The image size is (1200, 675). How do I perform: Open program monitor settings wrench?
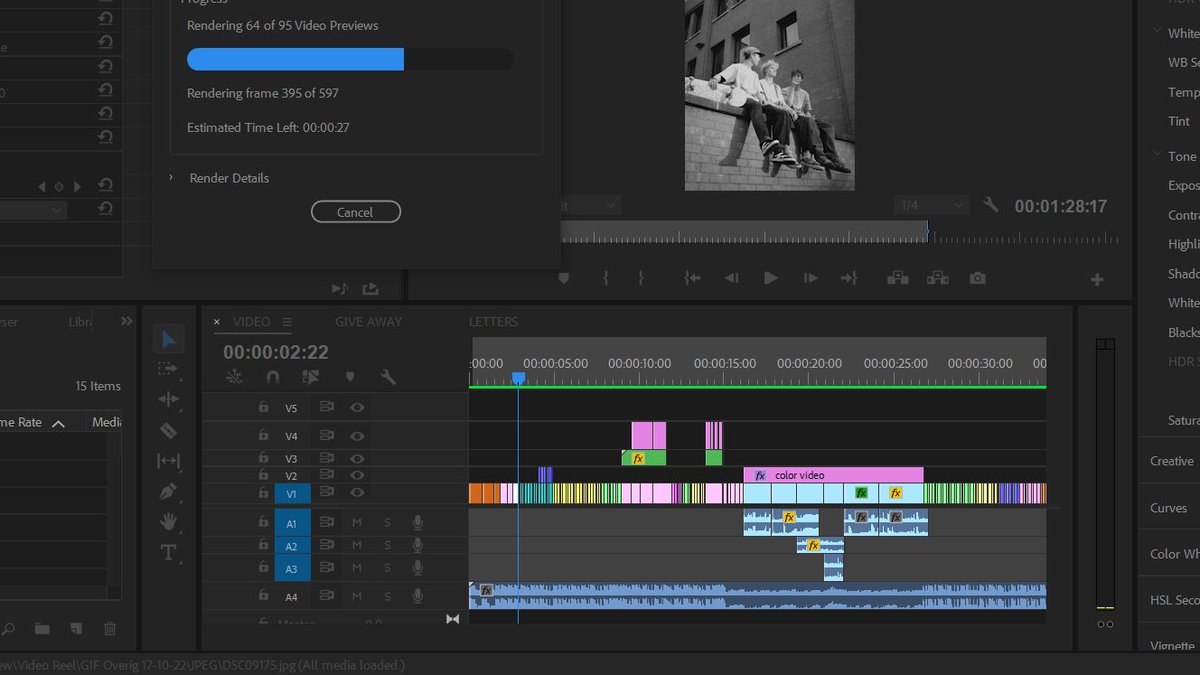(991, 205)
